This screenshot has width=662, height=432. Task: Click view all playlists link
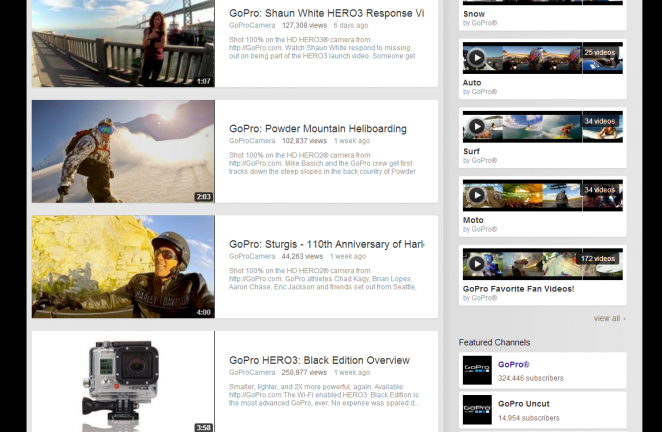point(610,318)
